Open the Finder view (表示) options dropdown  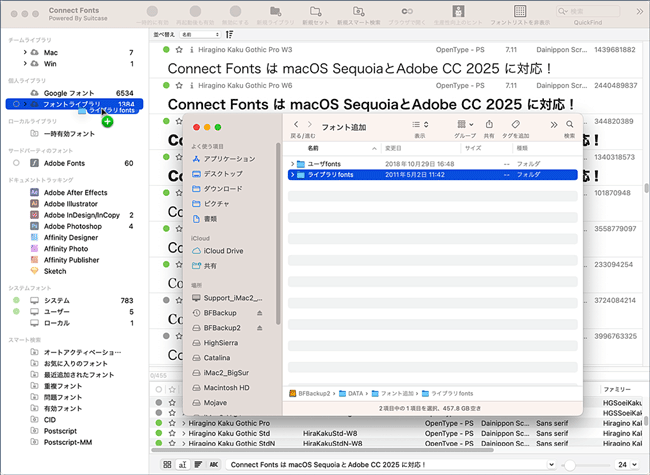click(420, 124)
